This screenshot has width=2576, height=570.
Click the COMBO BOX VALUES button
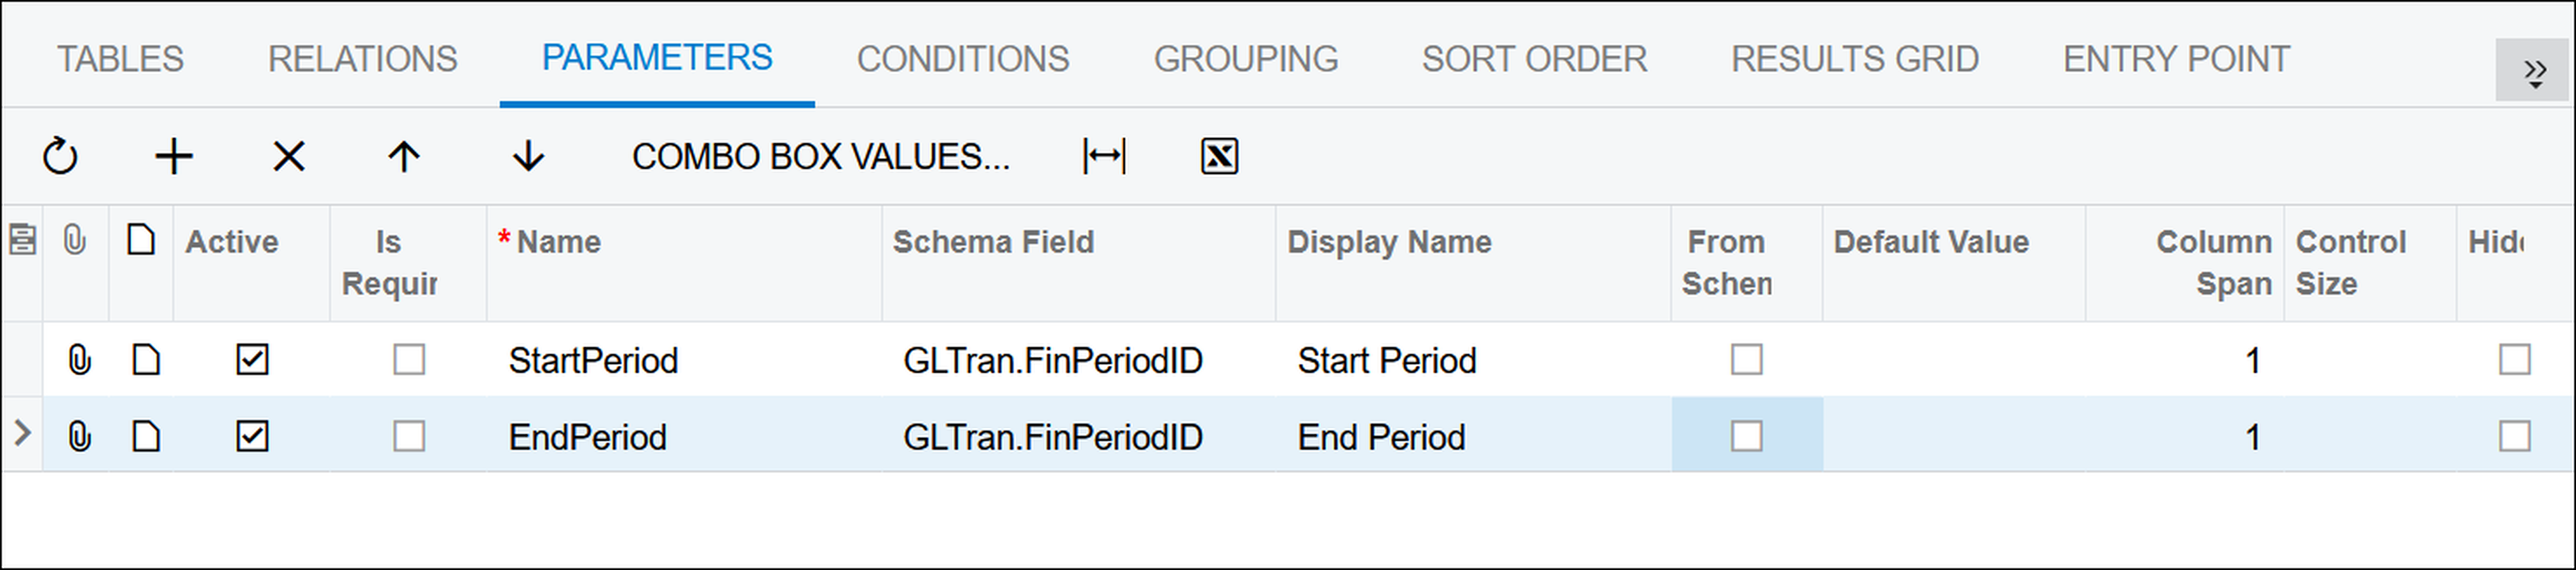tap(821, 156)
